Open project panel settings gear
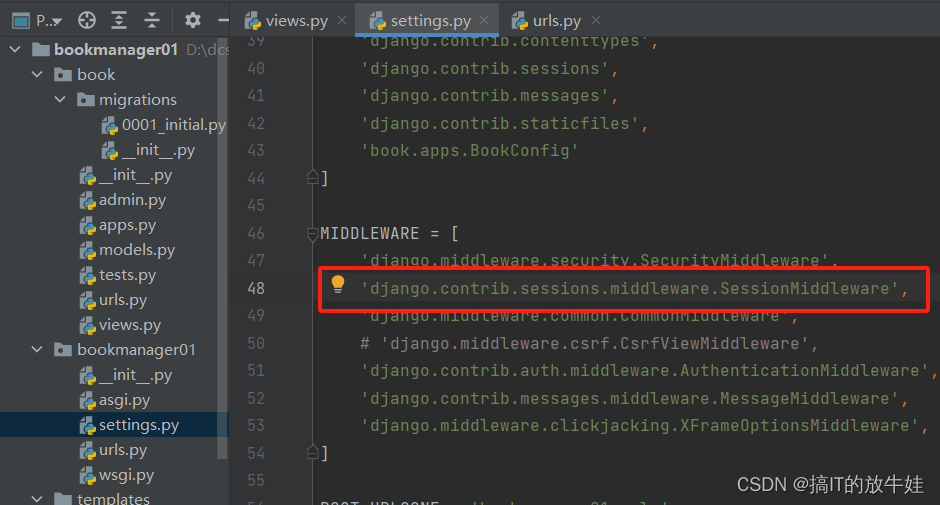Image resolution: width=940 pixels, height=505 pixels. coord(192,20)
